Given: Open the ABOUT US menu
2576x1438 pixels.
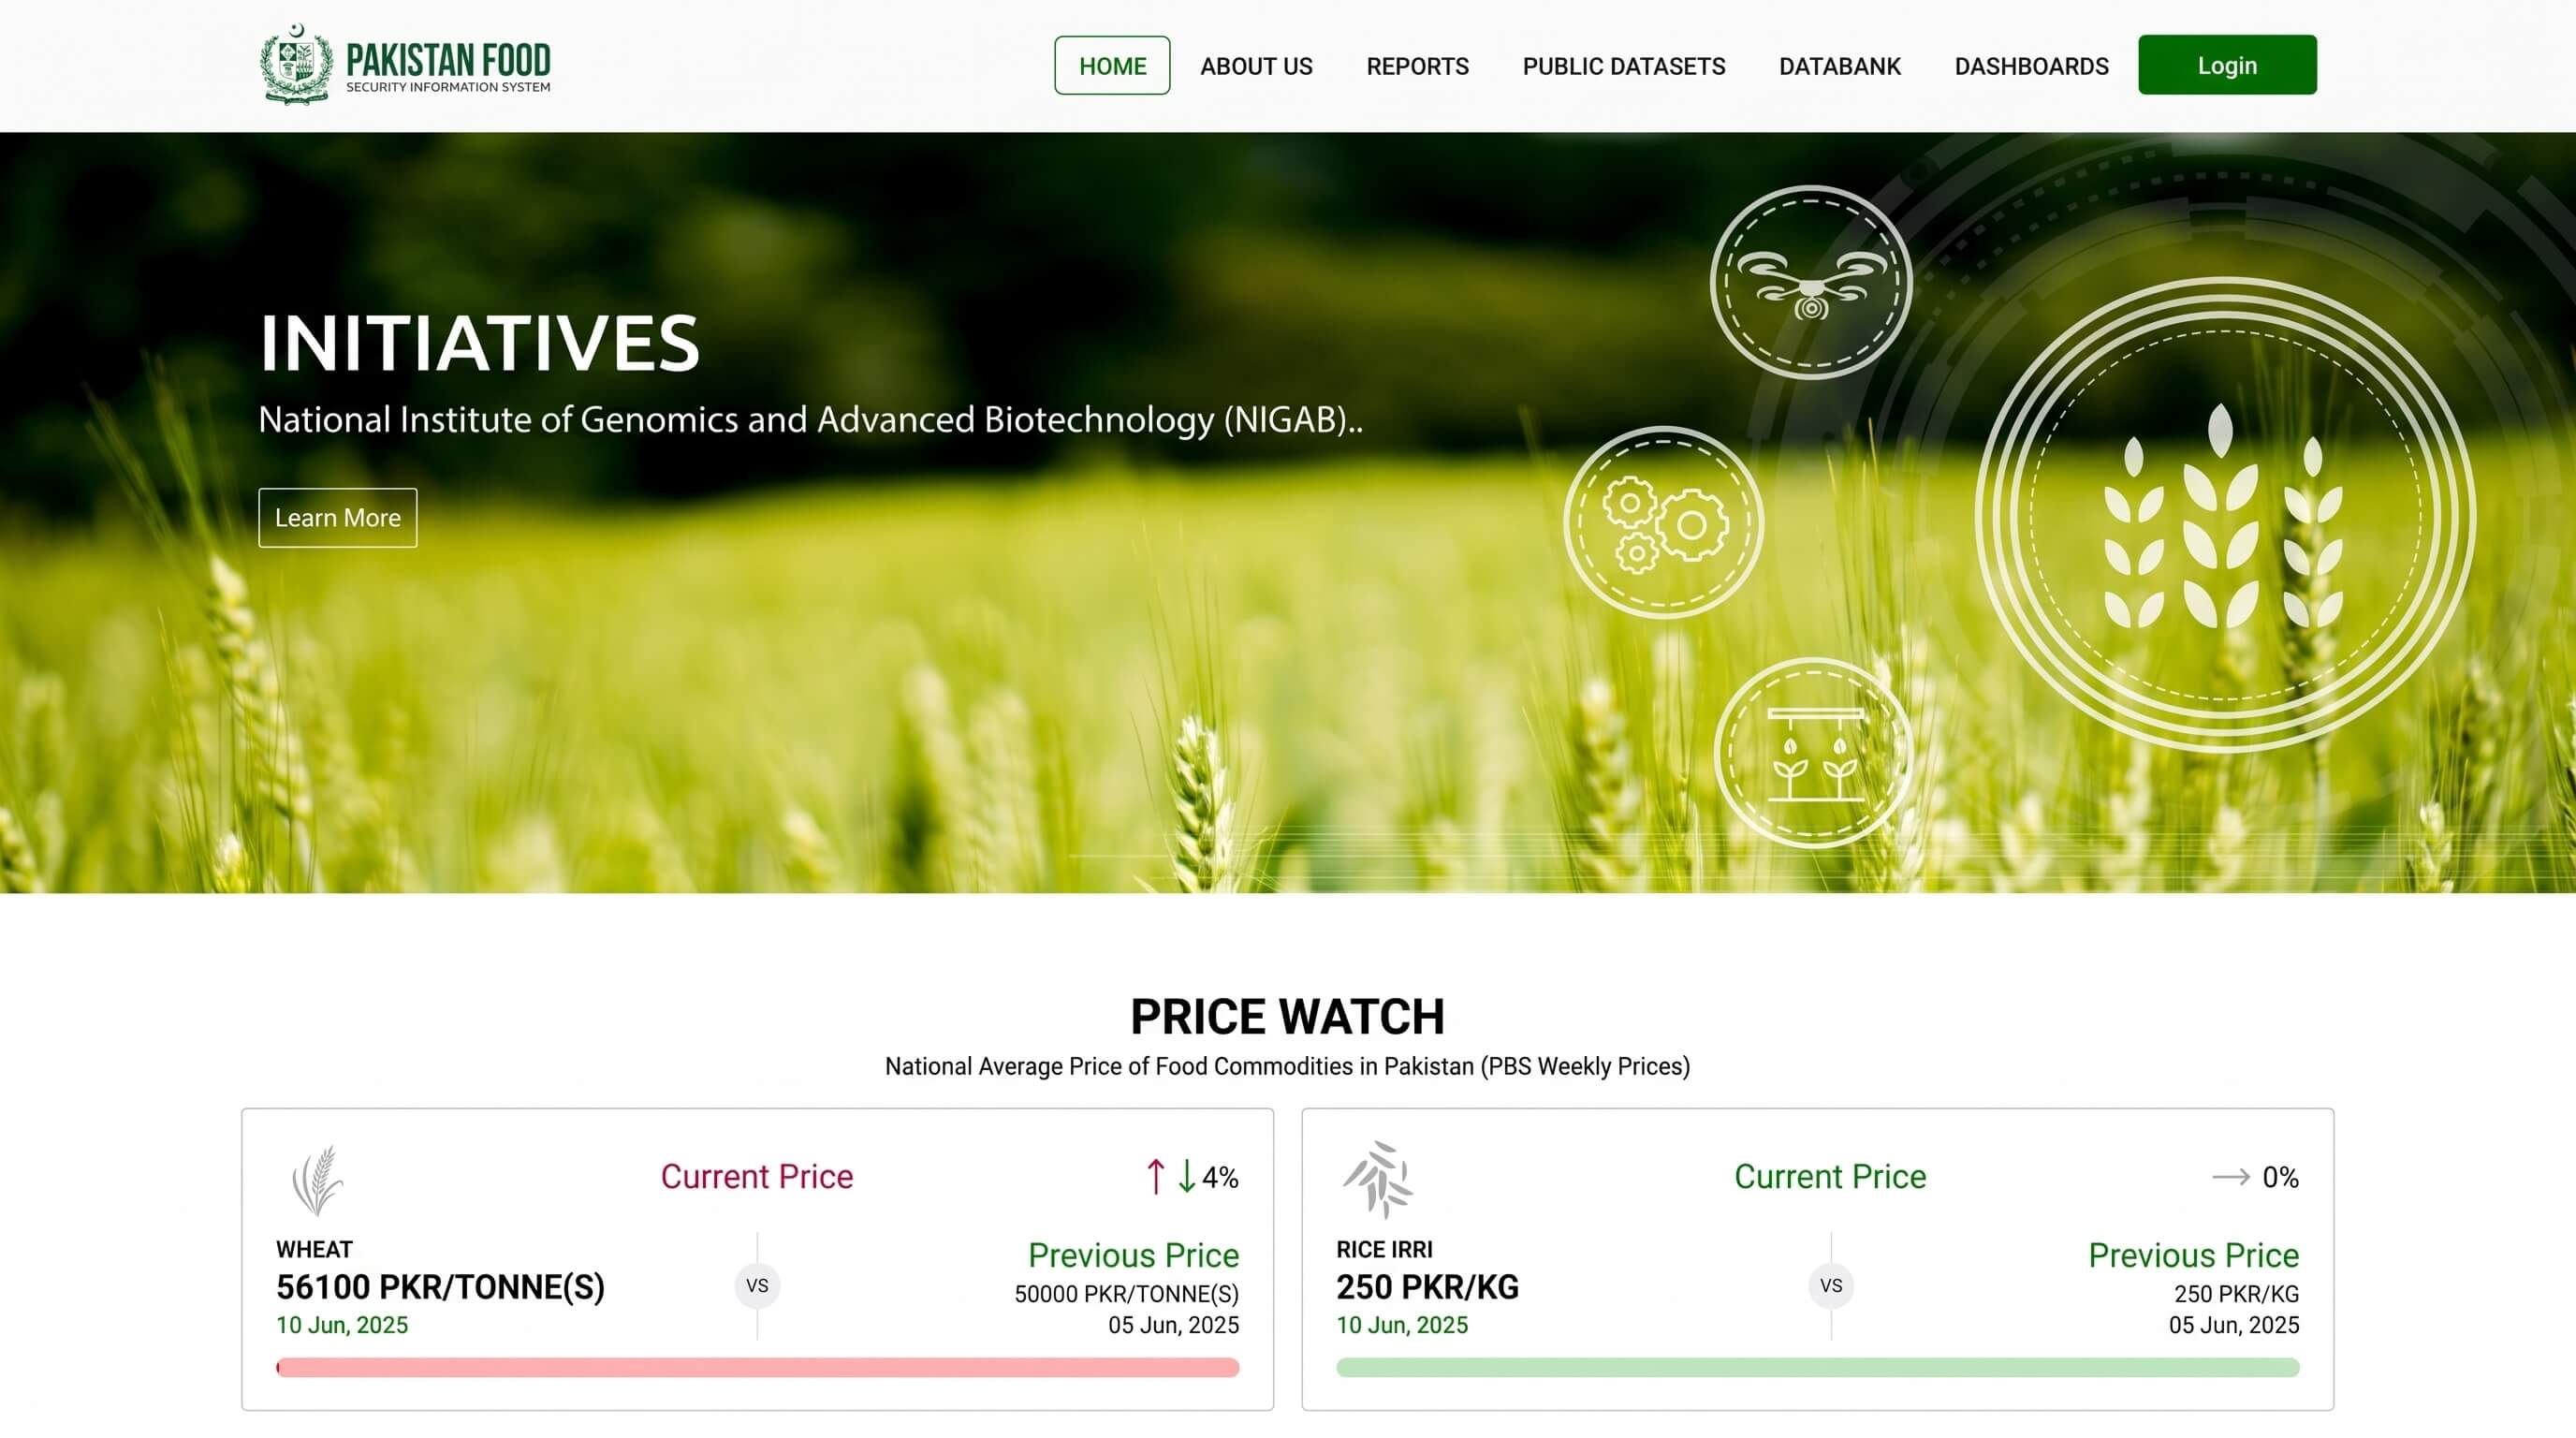Looking at the screenshot, I should tap(1256, 66).
